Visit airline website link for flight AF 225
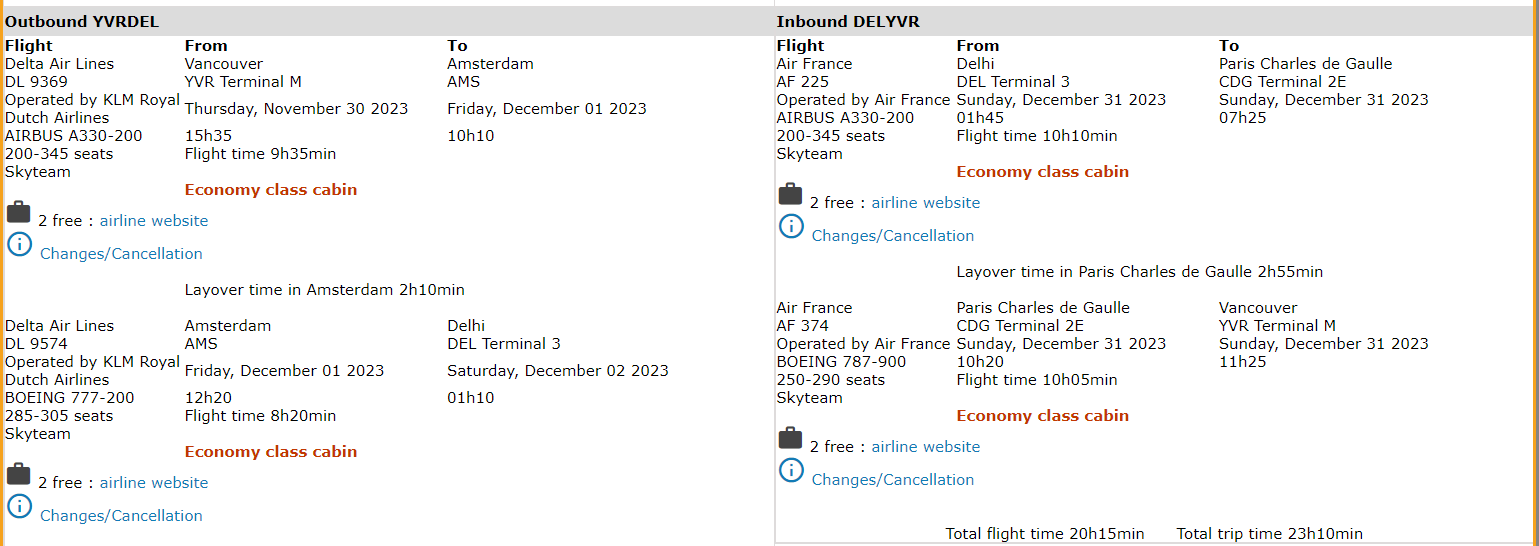 [x=926, y=203]
